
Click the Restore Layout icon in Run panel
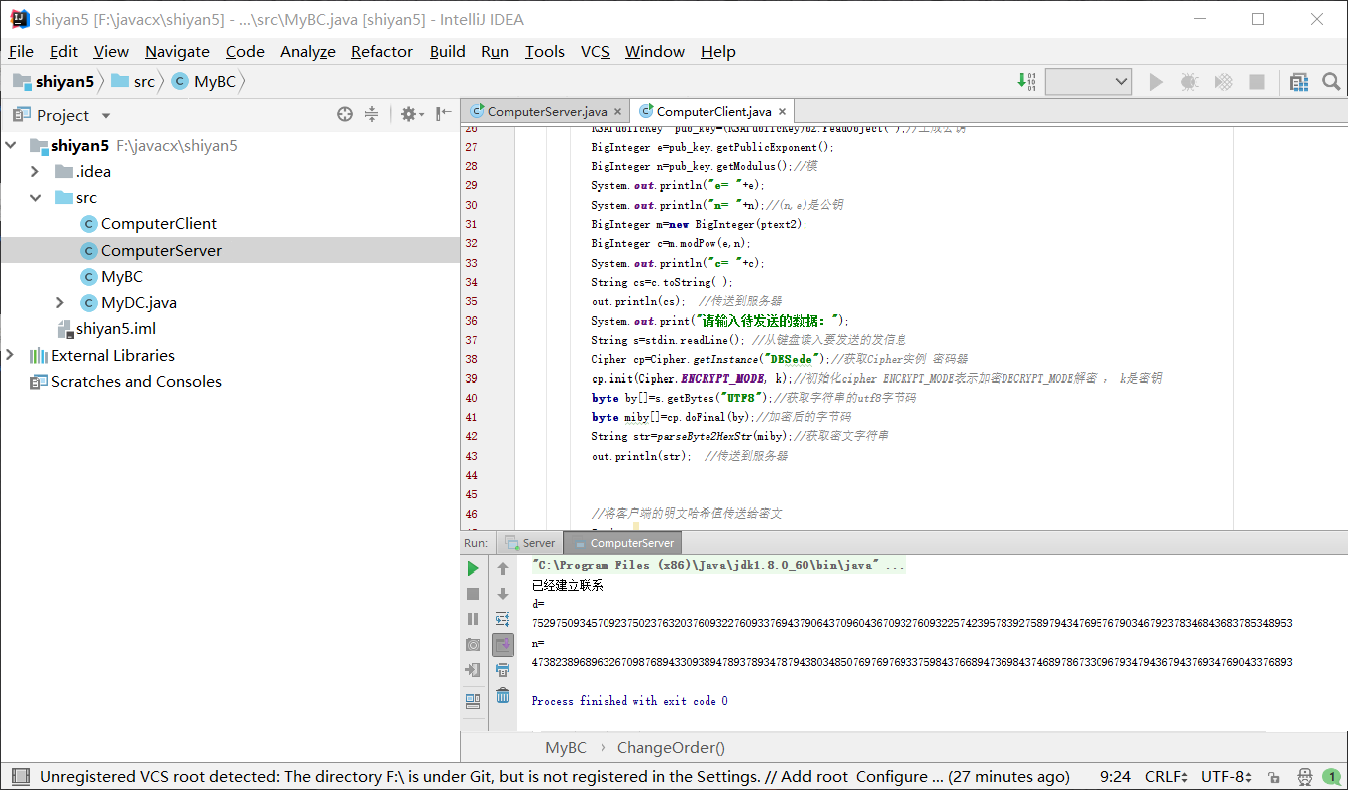[473, 700]
